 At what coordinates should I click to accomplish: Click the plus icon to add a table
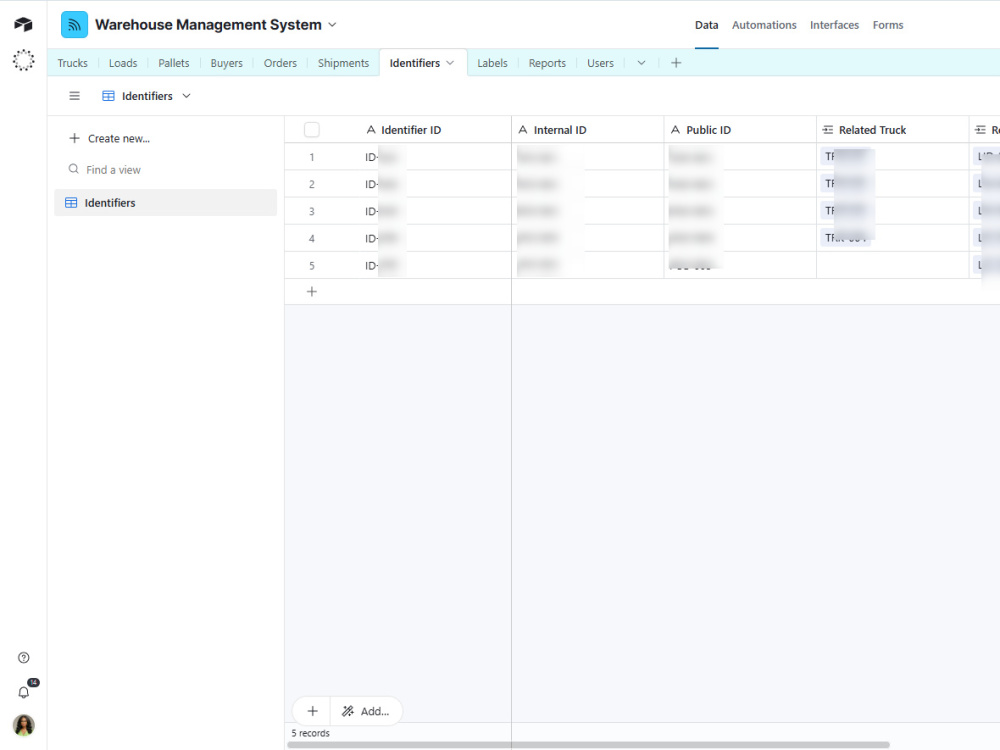(676, 62)
